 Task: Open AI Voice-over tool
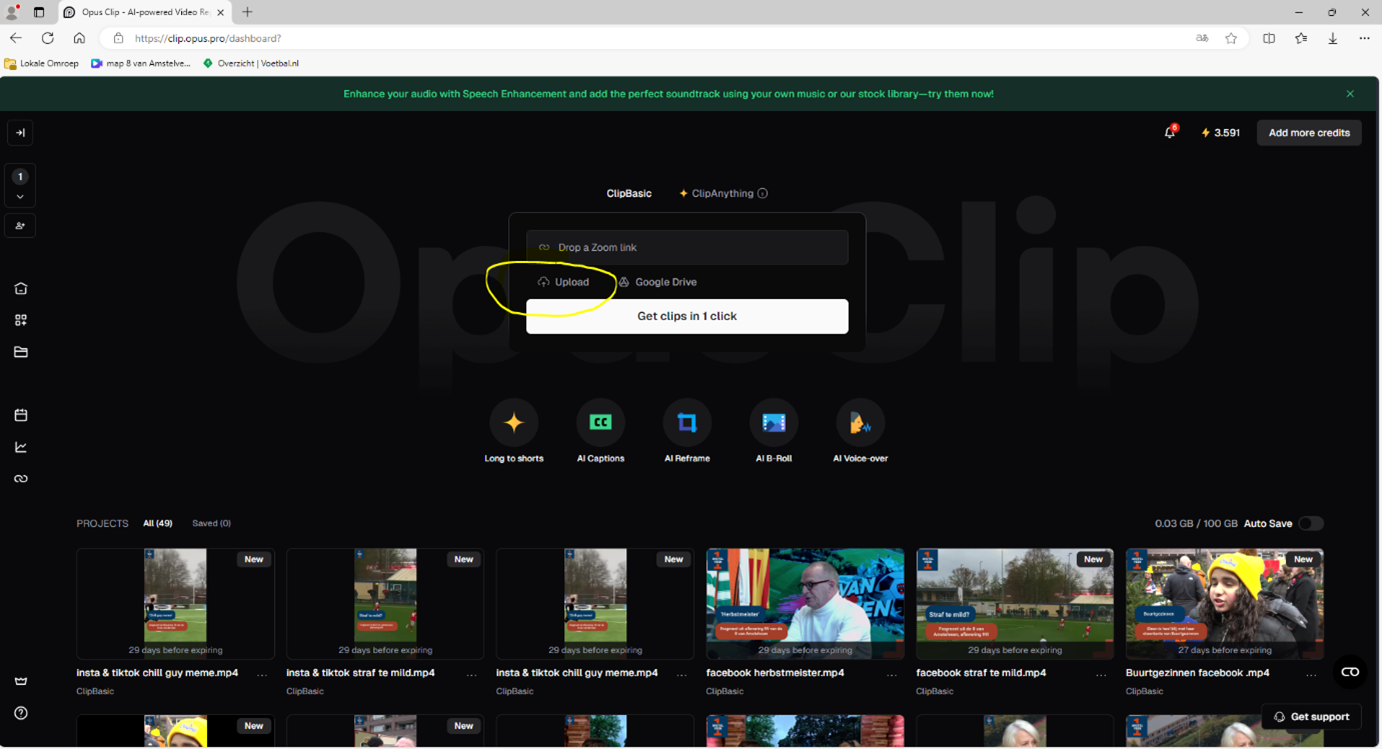point(860,431)
